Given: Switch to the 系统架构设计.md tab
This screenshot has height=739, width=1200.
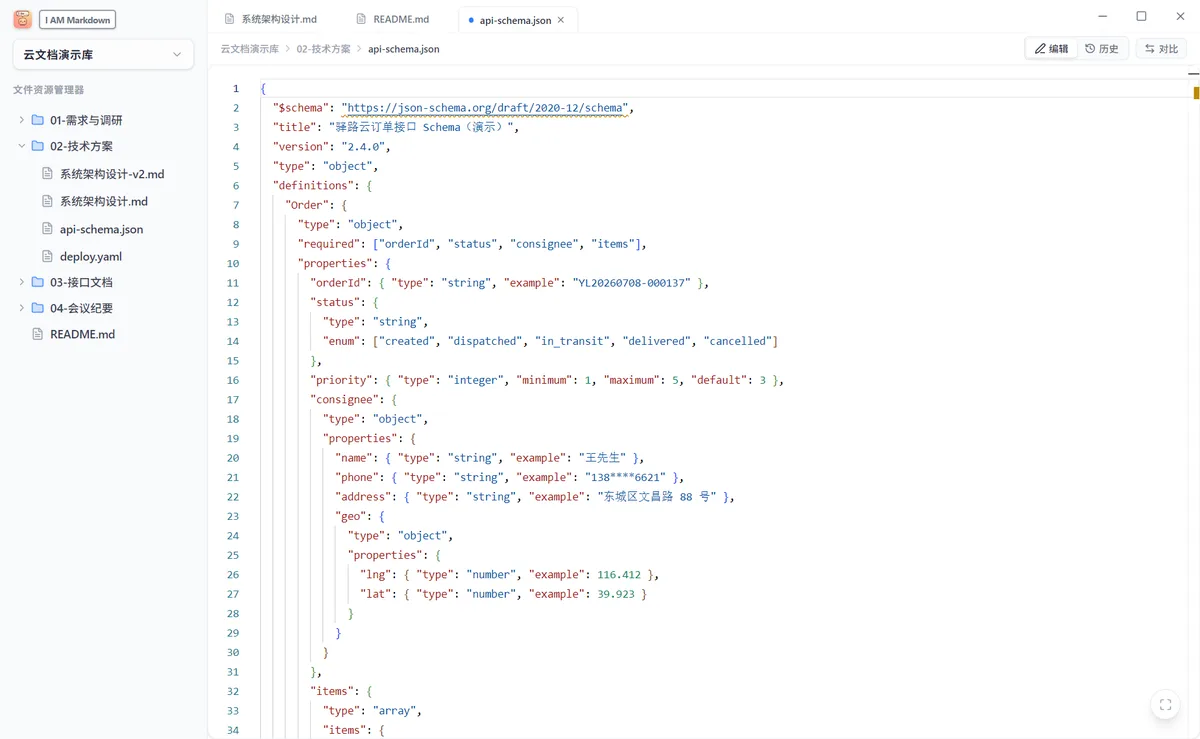Looking at the screenshot, I should click(271, 19).
